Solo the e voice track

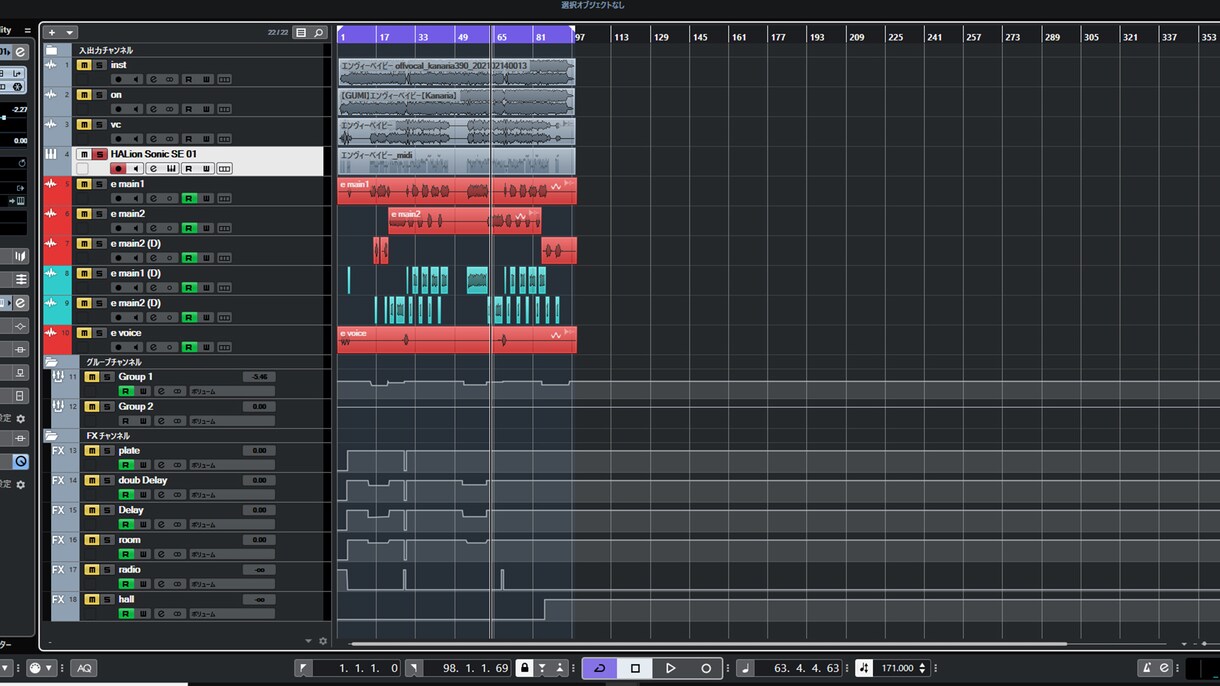point(99,333)
